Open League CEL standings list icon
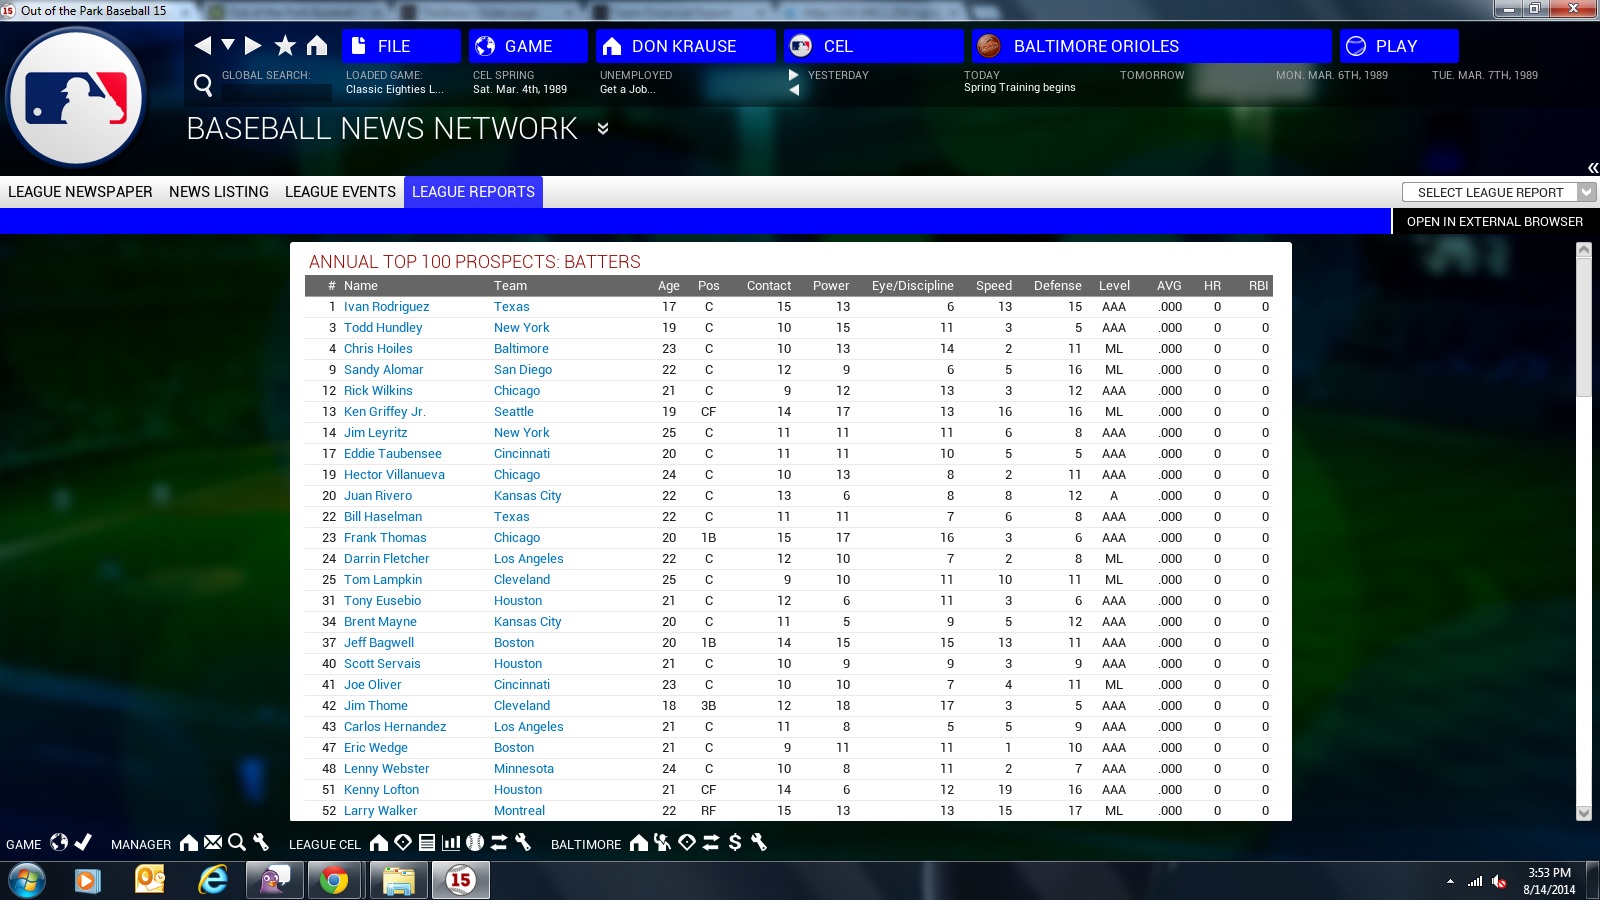This screenshot has width=1600, height=900. [x=427, y=843]
